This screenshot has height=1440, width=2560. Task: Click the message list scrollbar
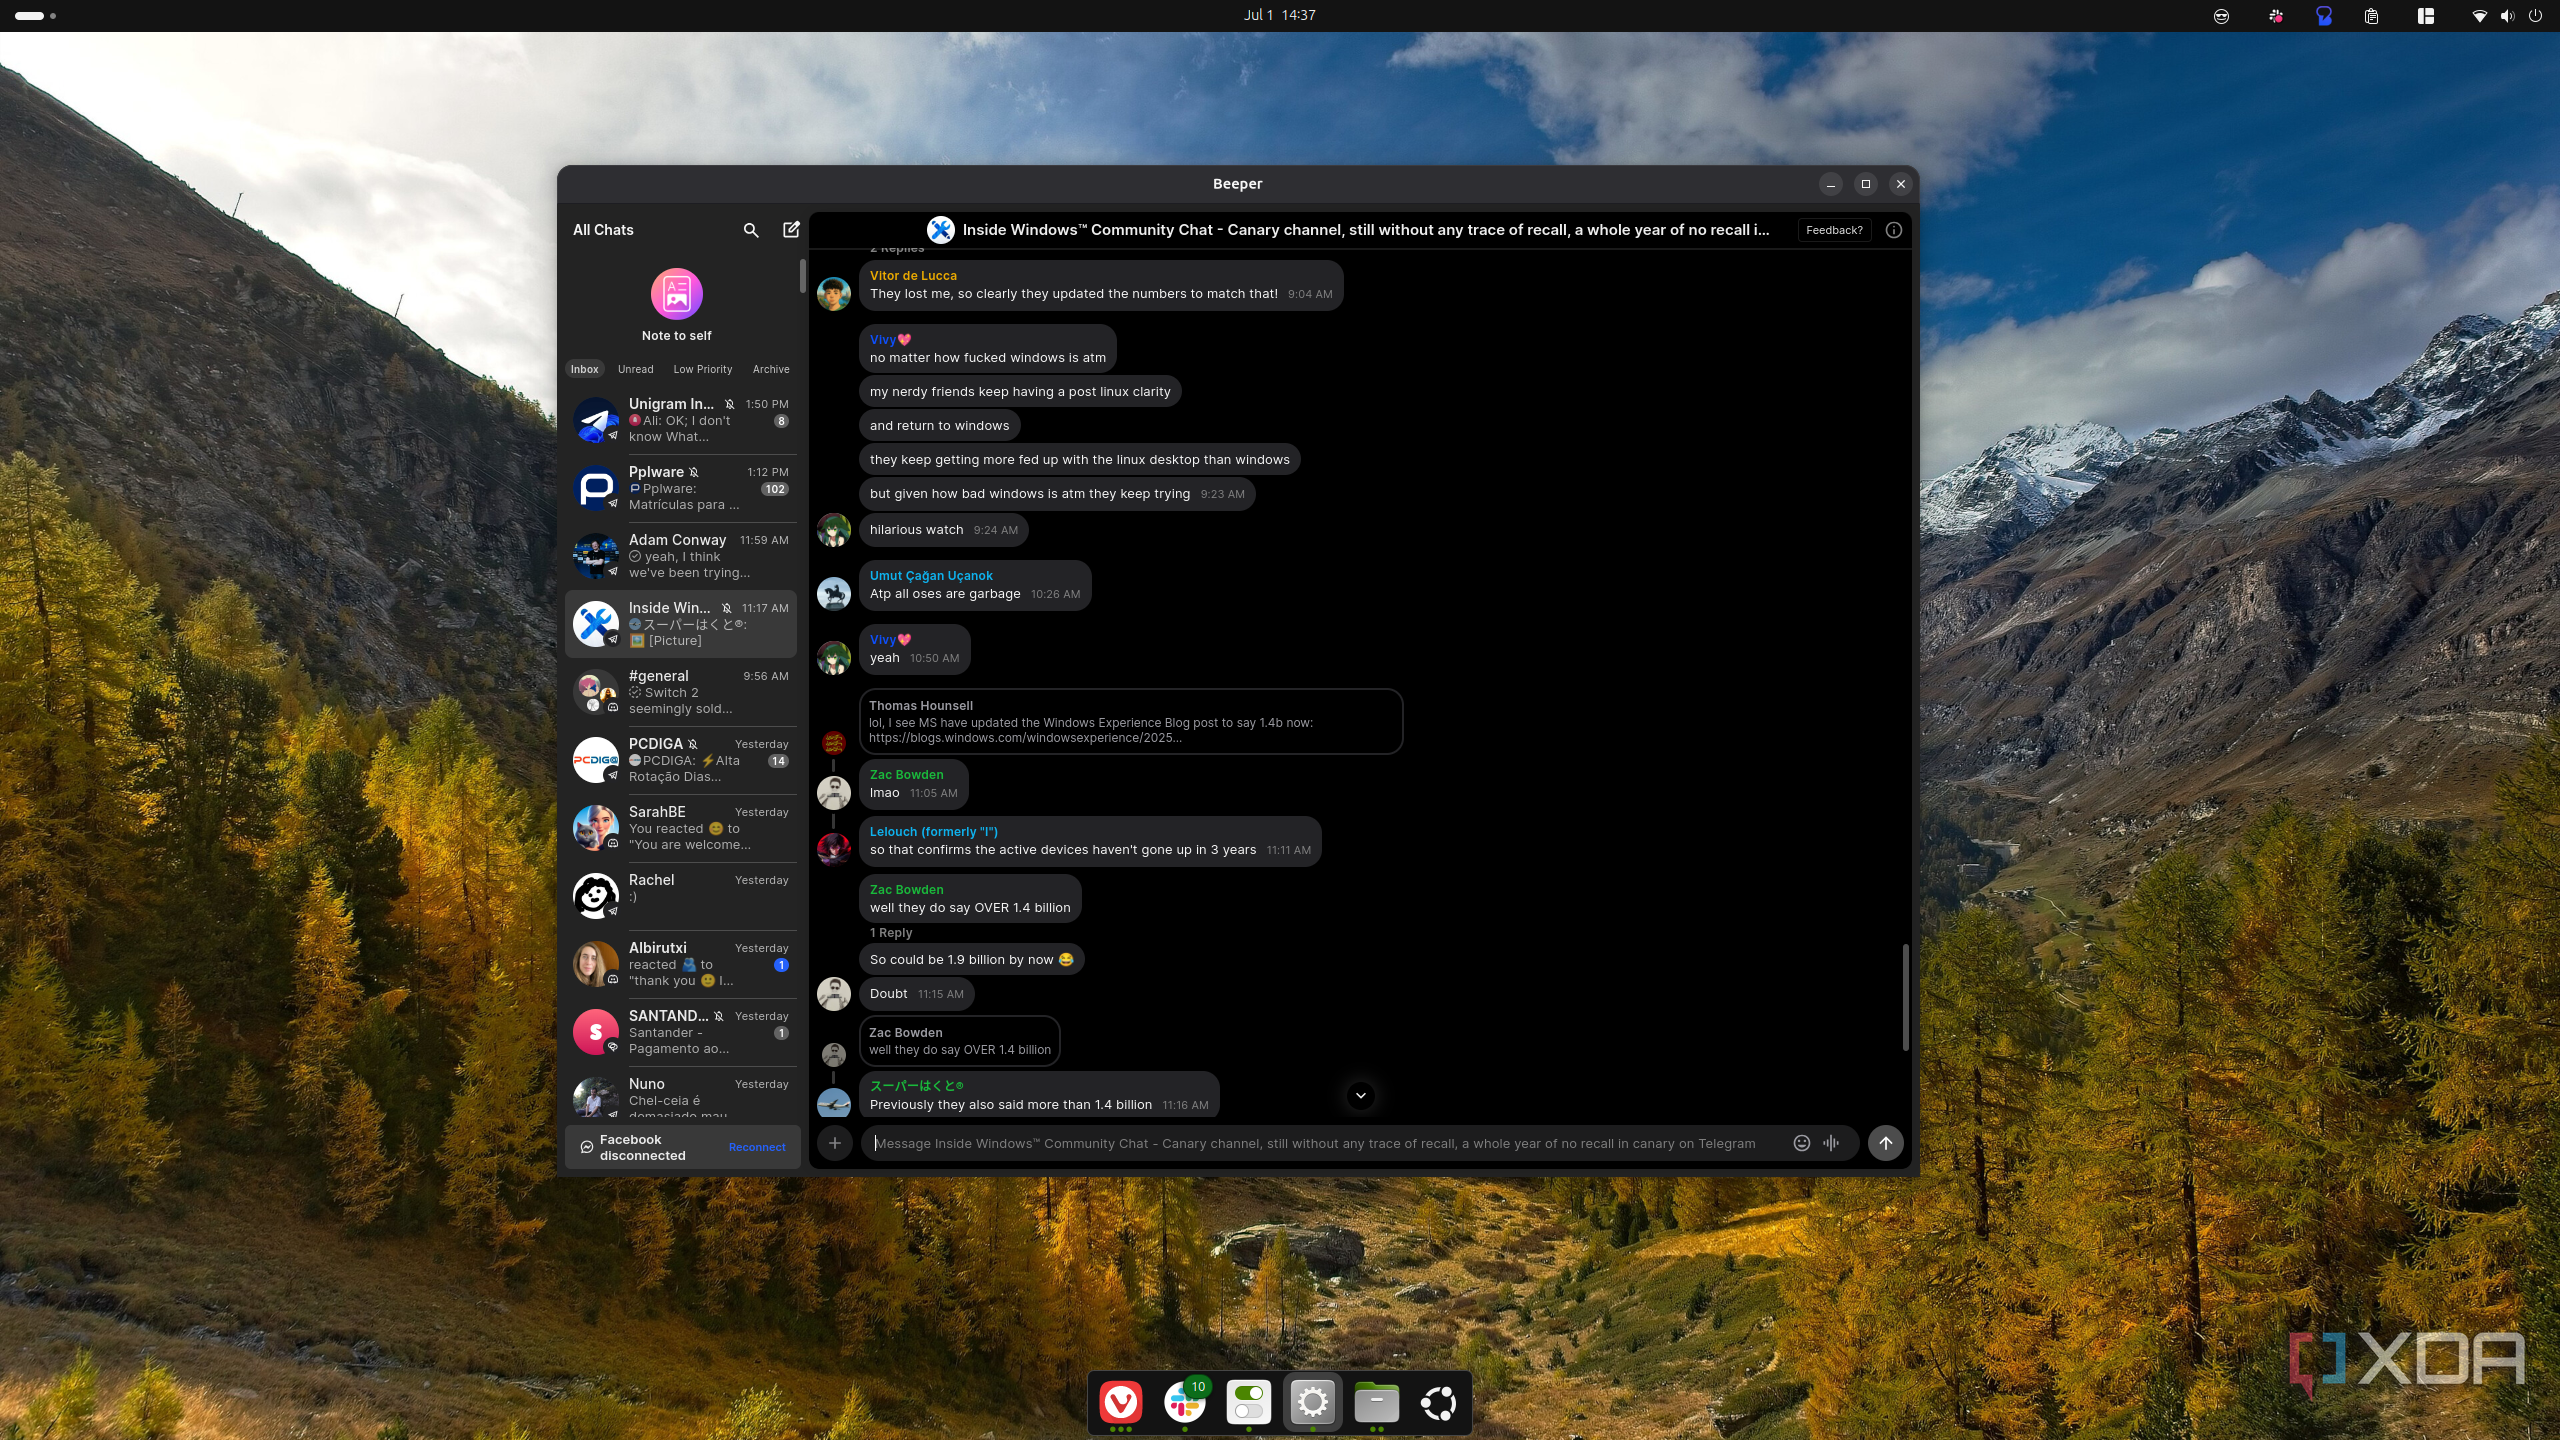[x=1905, y=996]
